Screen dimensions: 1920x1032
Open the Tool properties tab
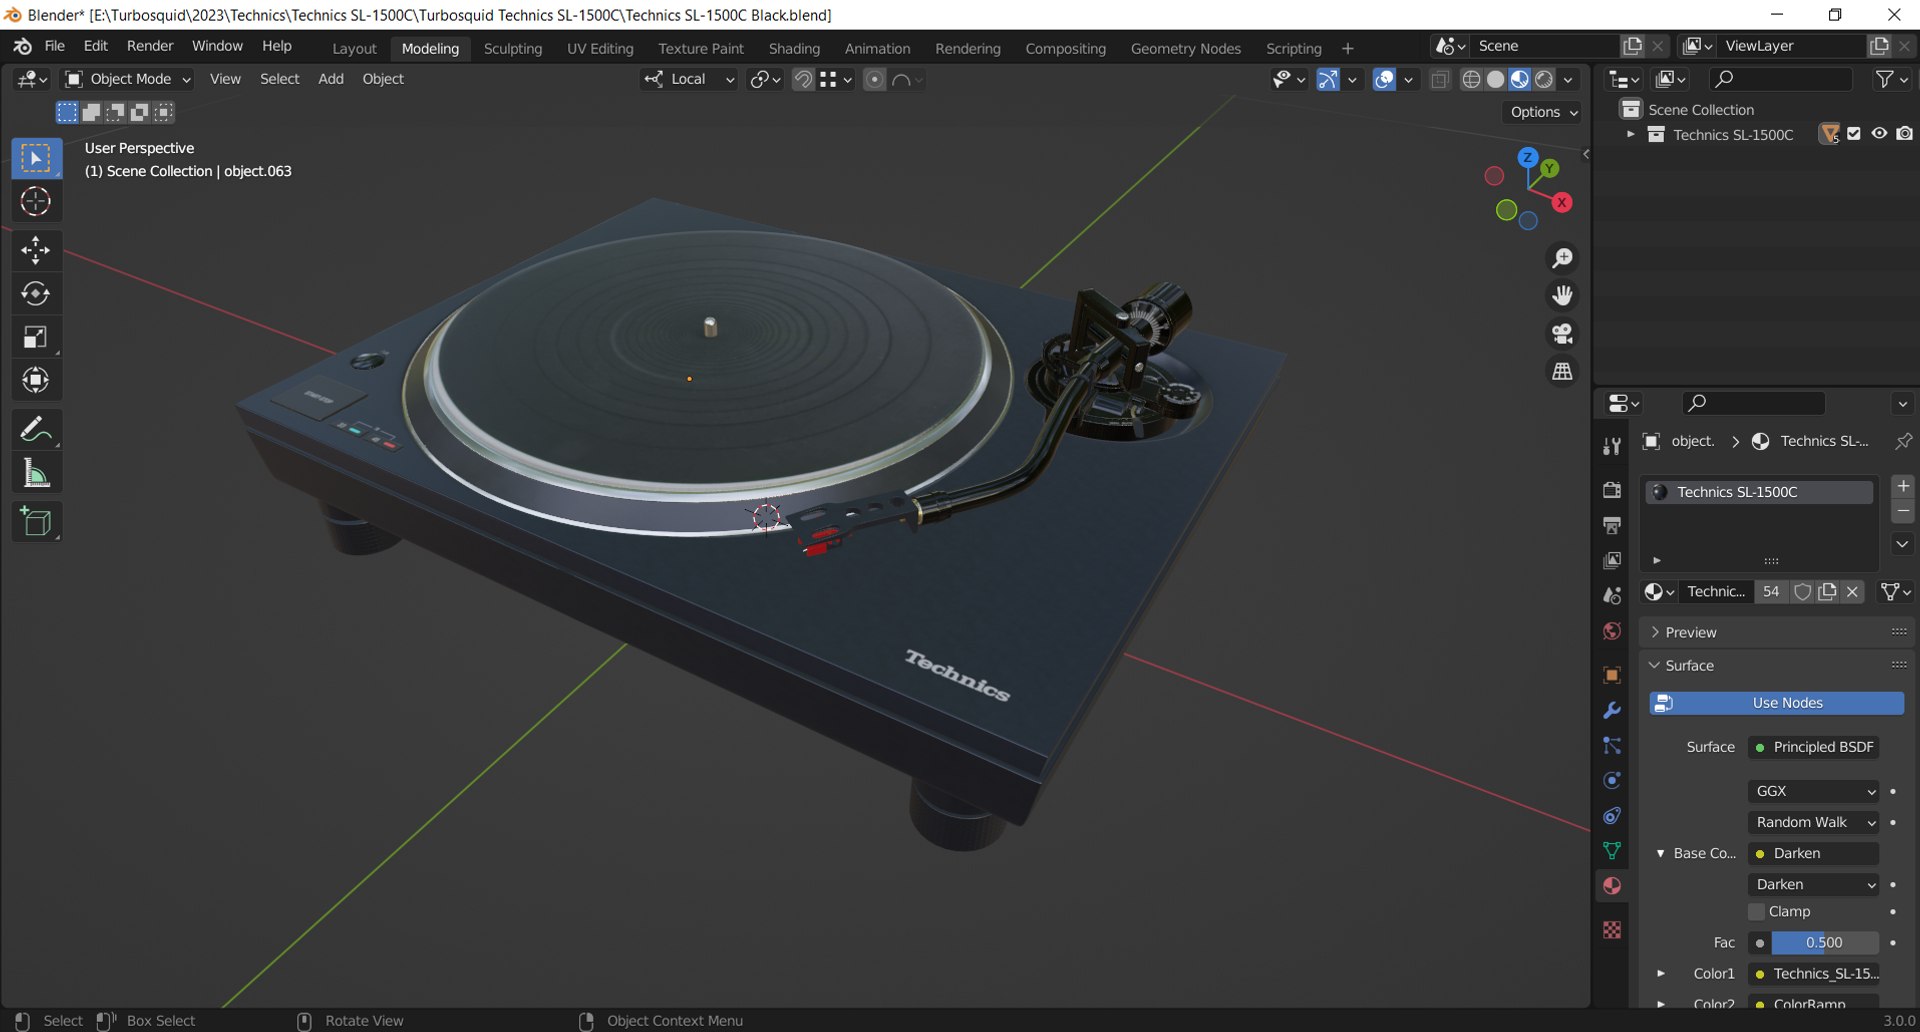[x=1612, y=446]
